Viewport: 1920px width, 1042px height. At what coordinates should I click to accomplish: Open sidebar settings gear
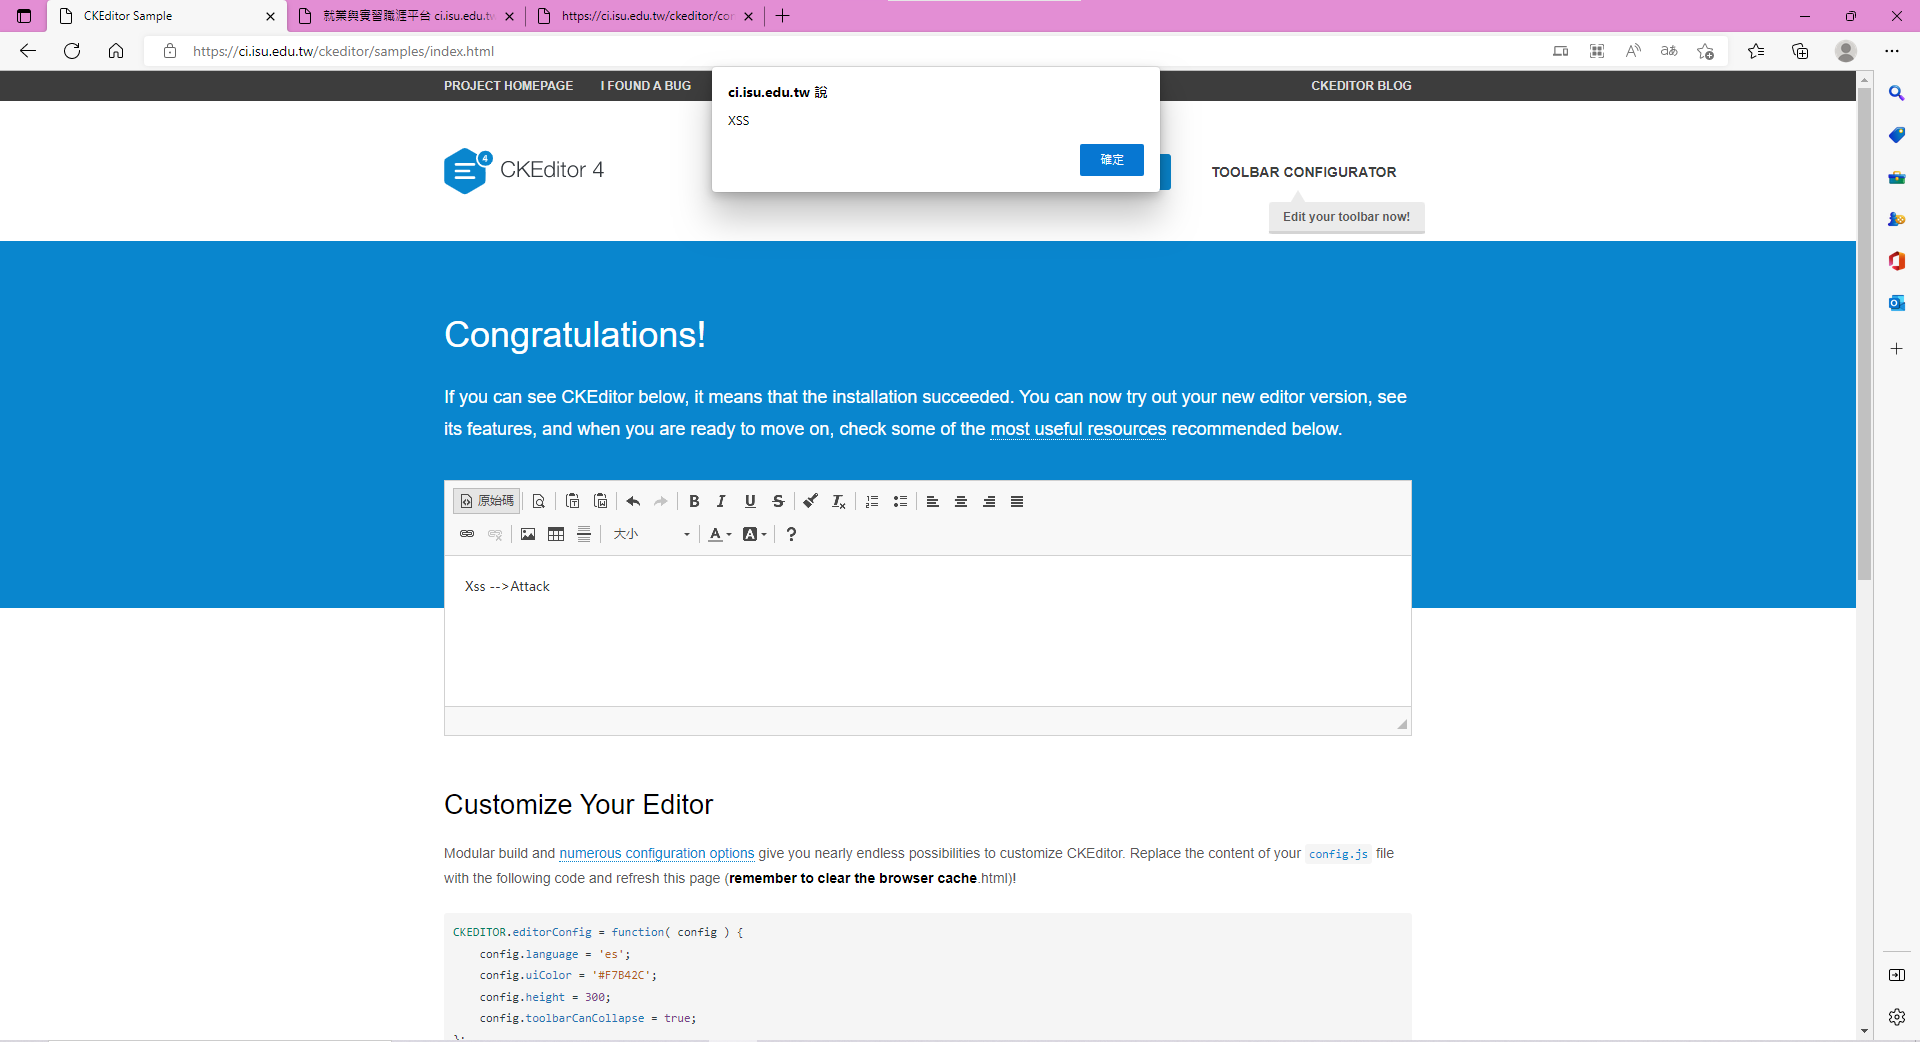[1897, 1017]
